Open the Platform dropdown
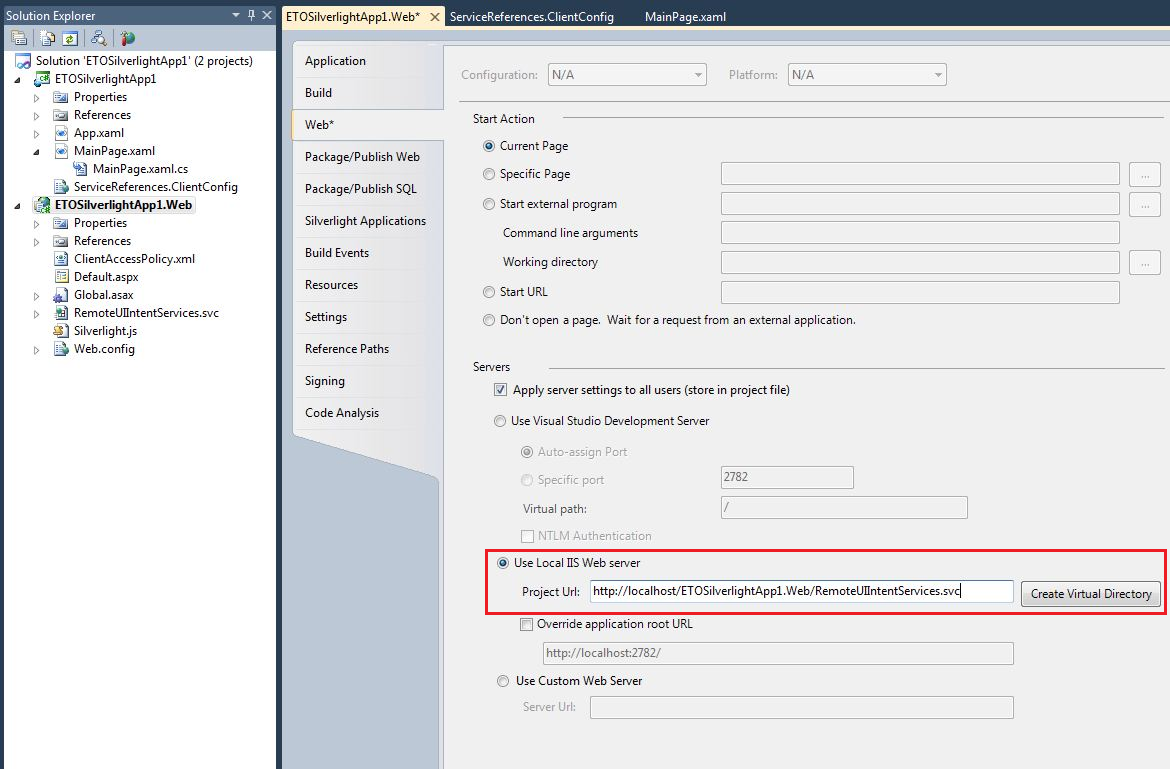The width and height of the screenshot is (1170, 769). pyautogui.click(x=867, y=75)
